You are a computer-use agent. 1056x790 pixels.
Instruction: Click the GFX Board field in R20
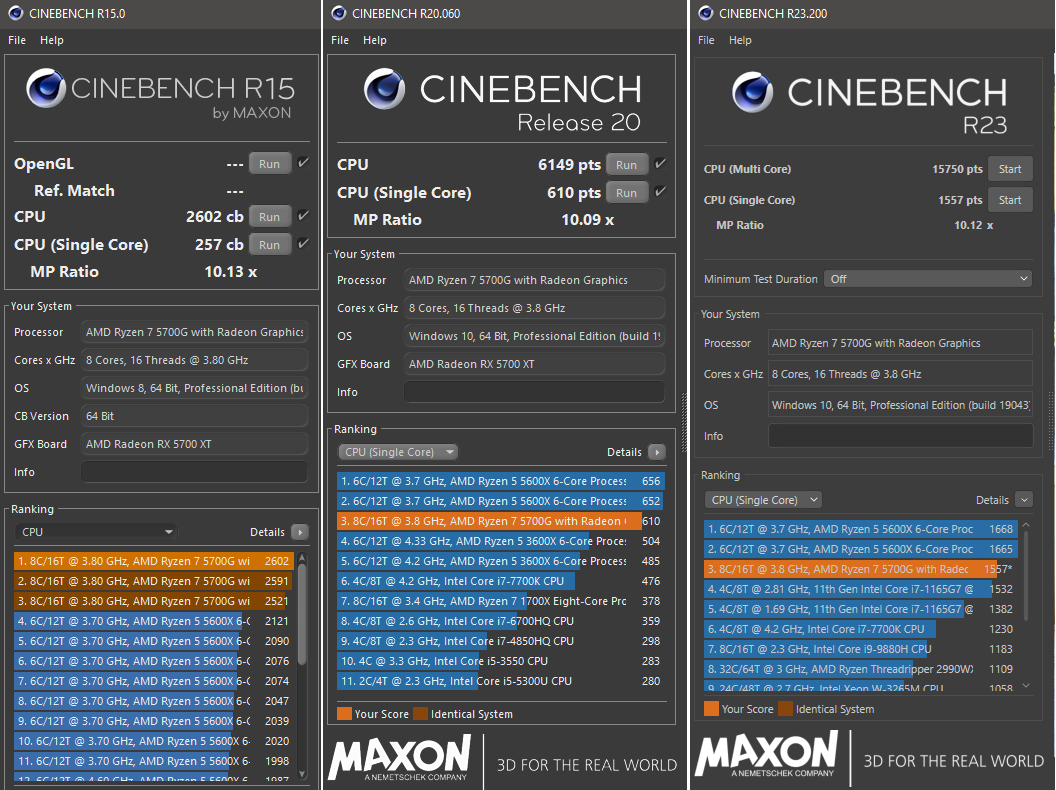(x=534, y=364)
